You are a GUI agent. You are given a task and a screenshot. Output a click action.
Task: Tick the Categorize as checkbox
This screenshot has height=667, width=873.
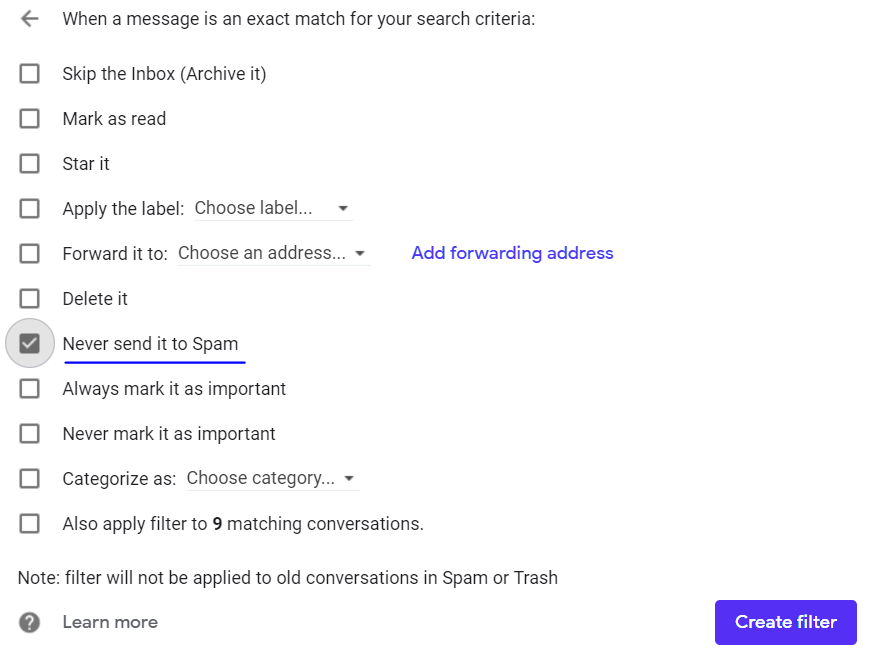coord(30,479)
